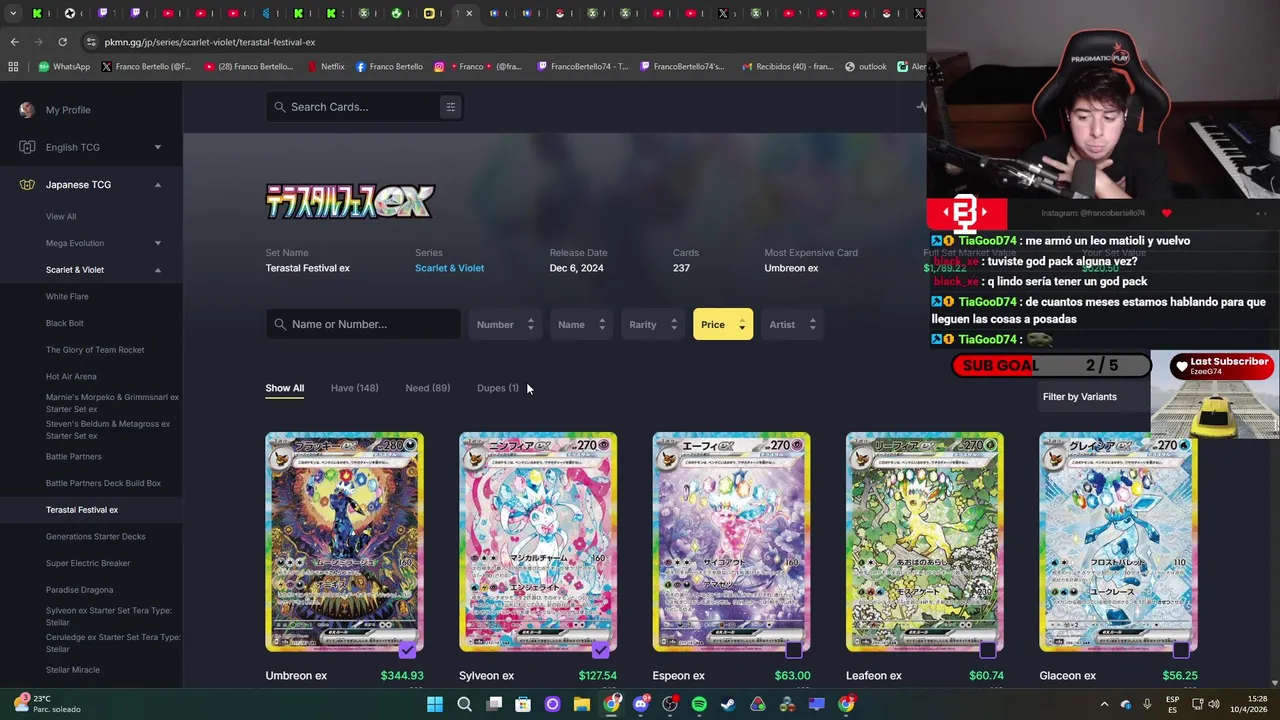Focus the Name or Number filter field
1280x720 pixels.
363,324
